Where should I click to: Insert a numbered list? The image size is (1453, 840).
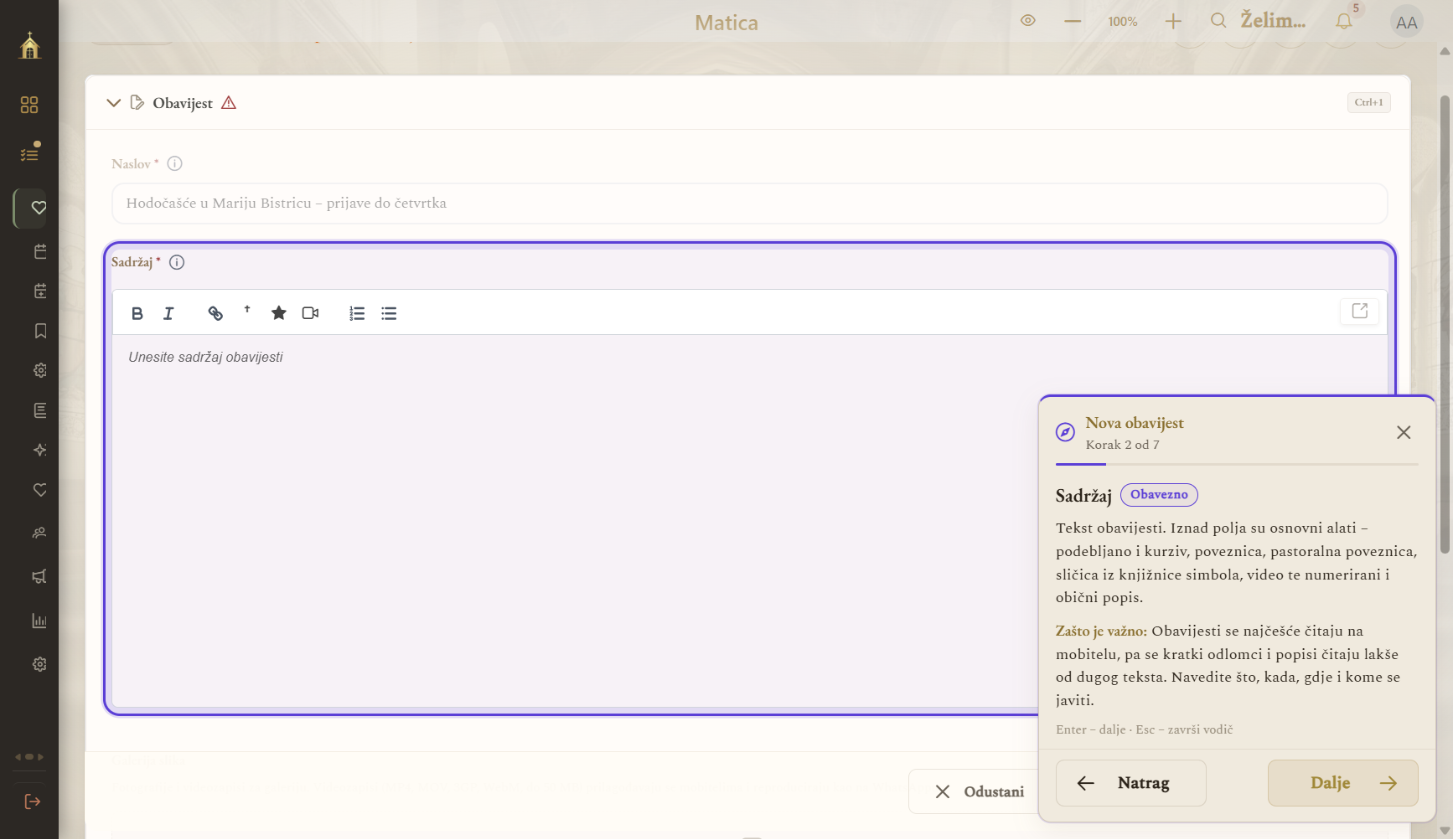[357, 313]
